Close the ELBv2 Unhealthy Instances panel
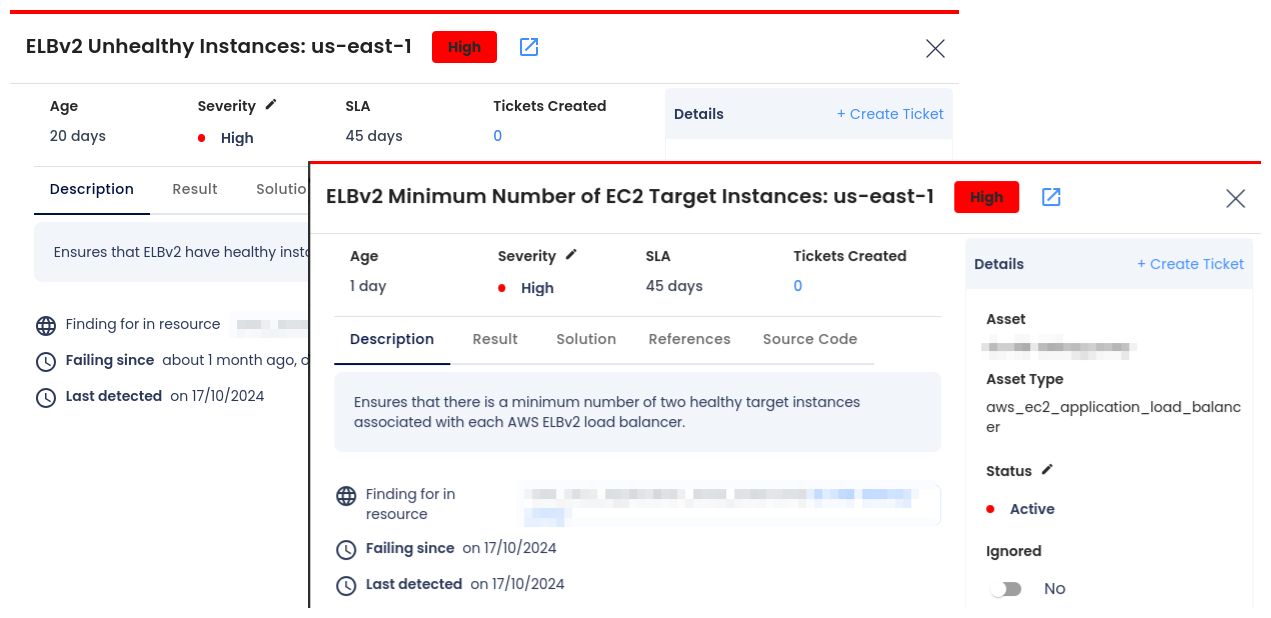This screenshot has width=1271, height=618. (x=935, y=48)
